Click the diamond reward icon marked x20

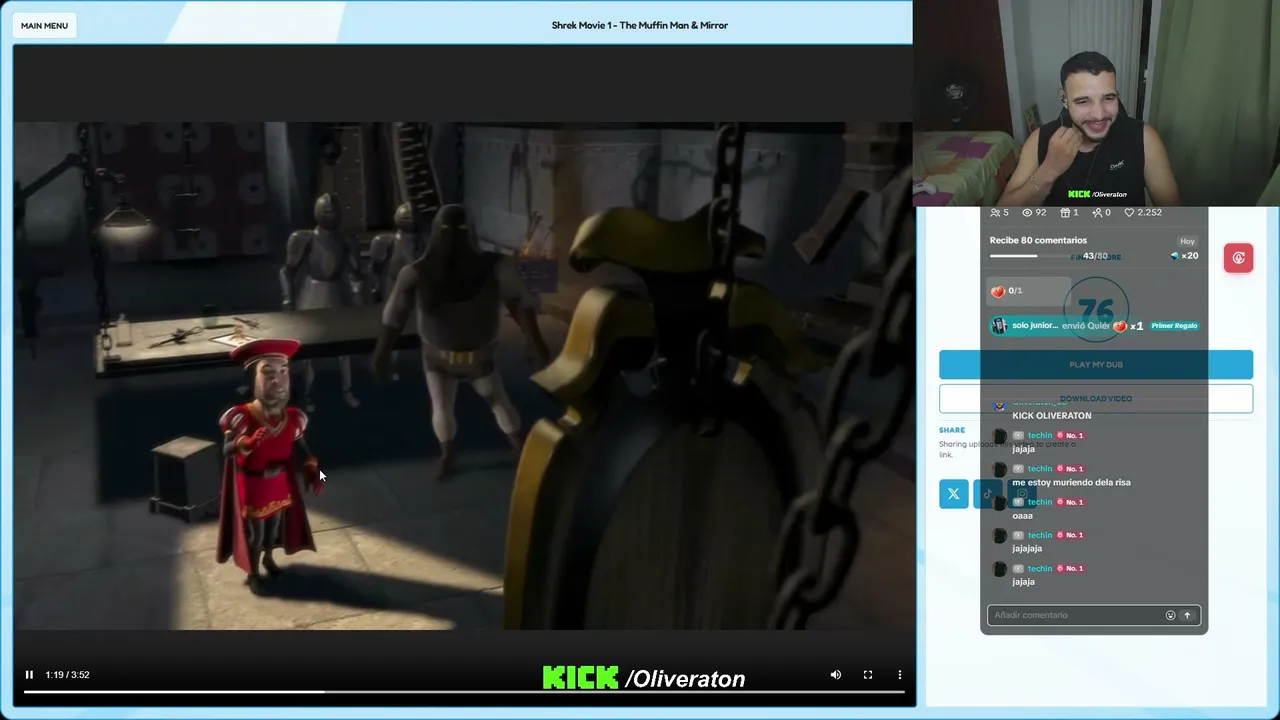click(1175, 256)
